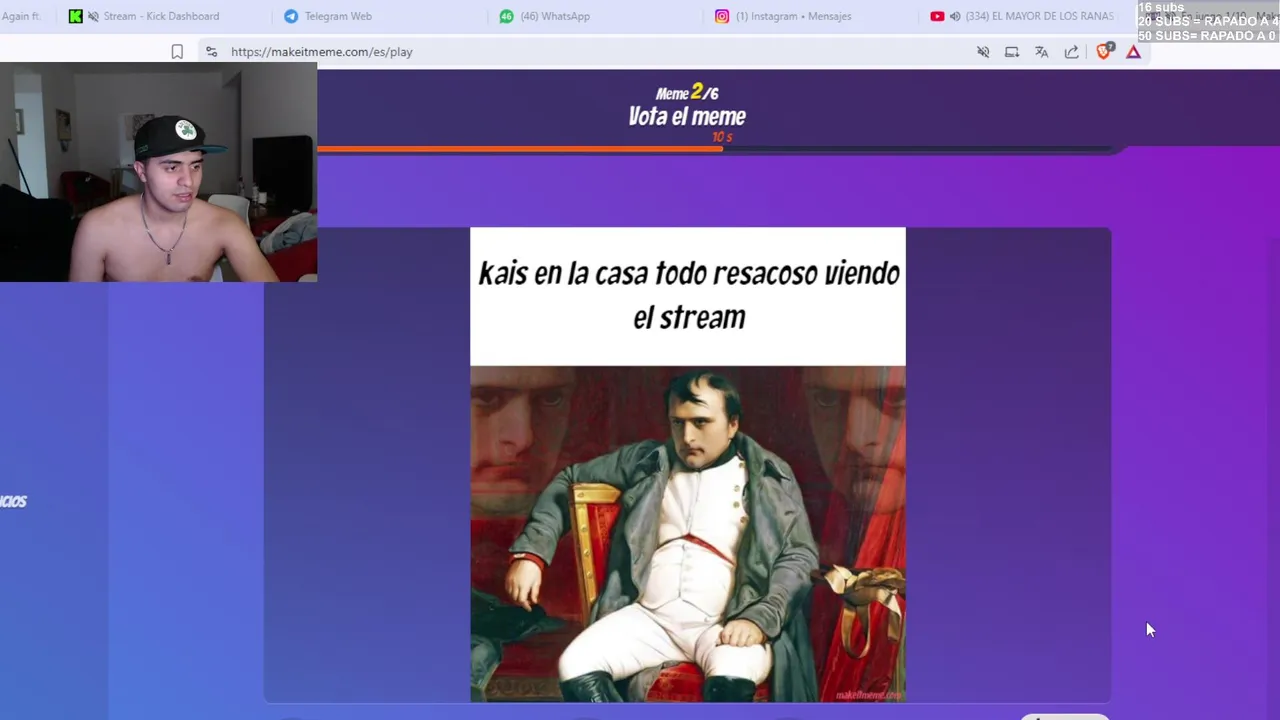1280x720 pixels.
Task: Click the streamer webcam overlay
Action: coord(158,172)
